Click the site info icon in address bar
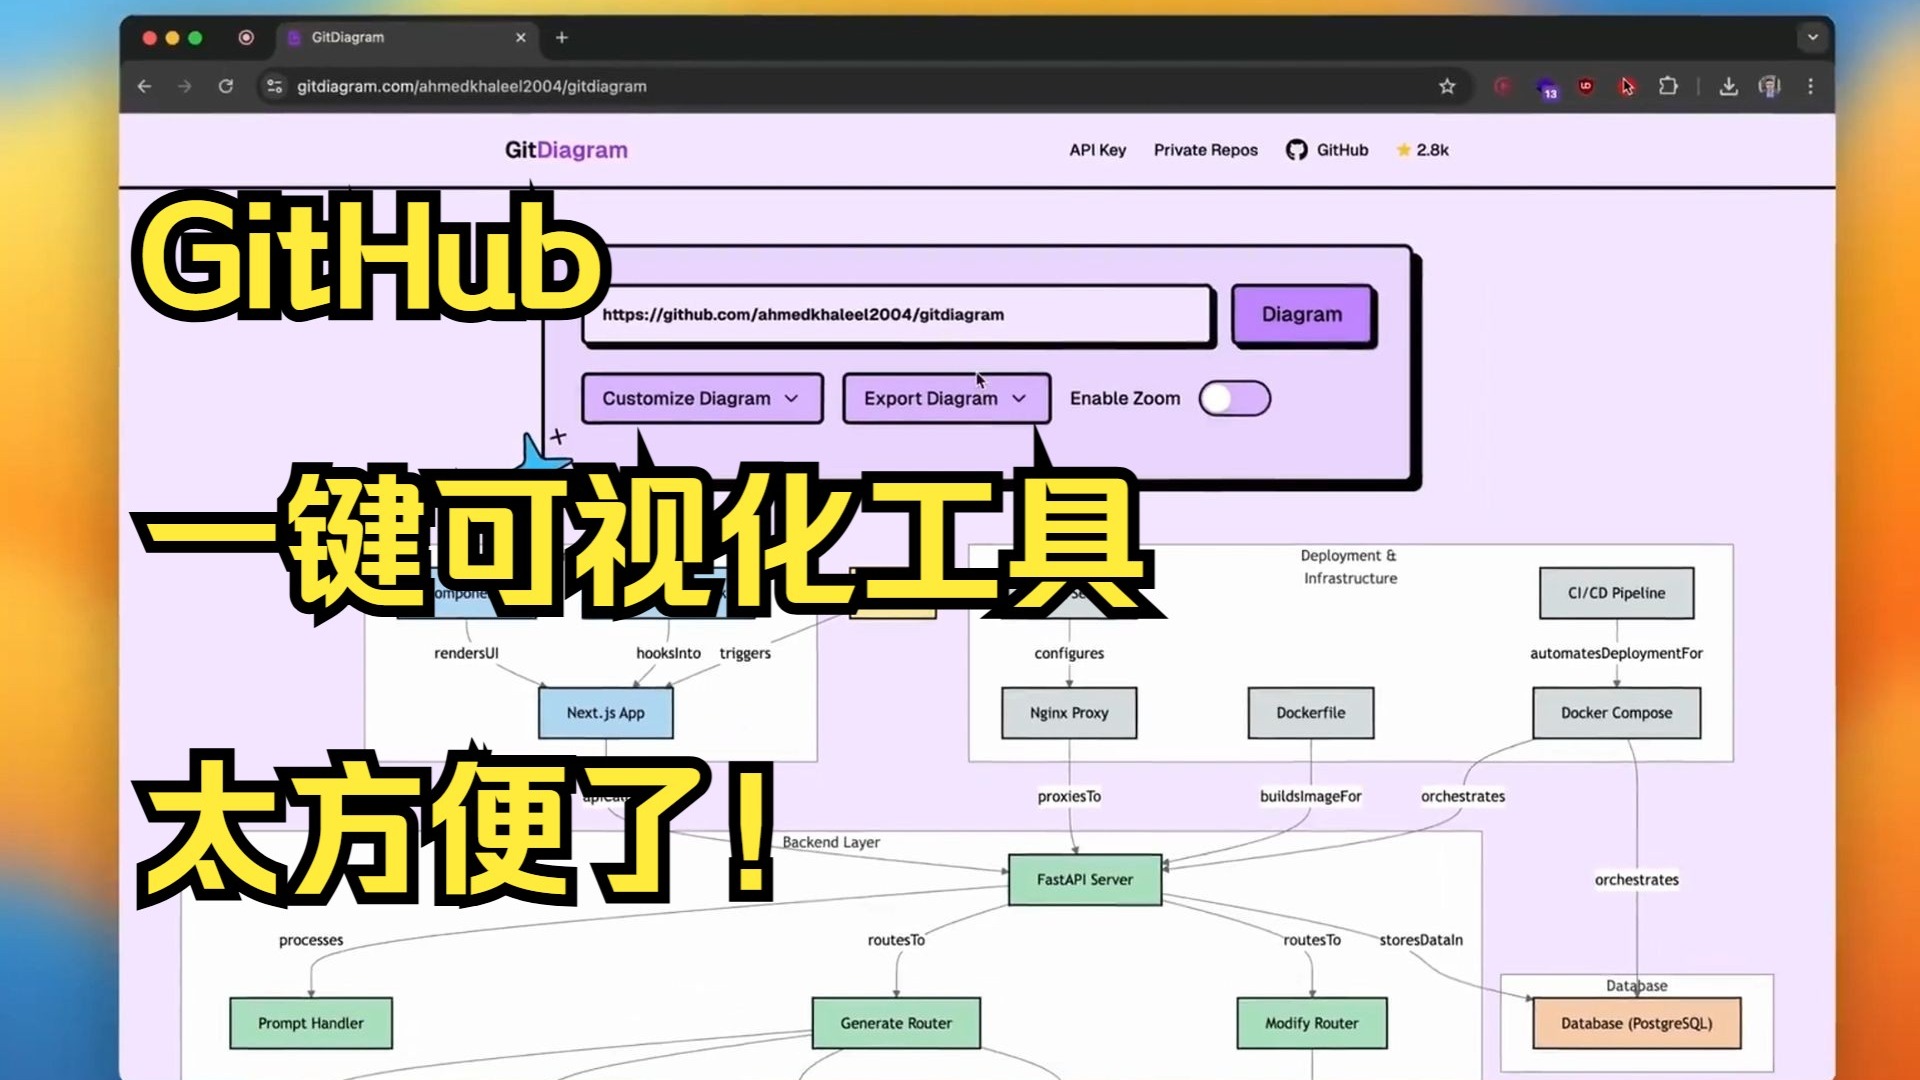The image size is (1920, 1080). 274,87
